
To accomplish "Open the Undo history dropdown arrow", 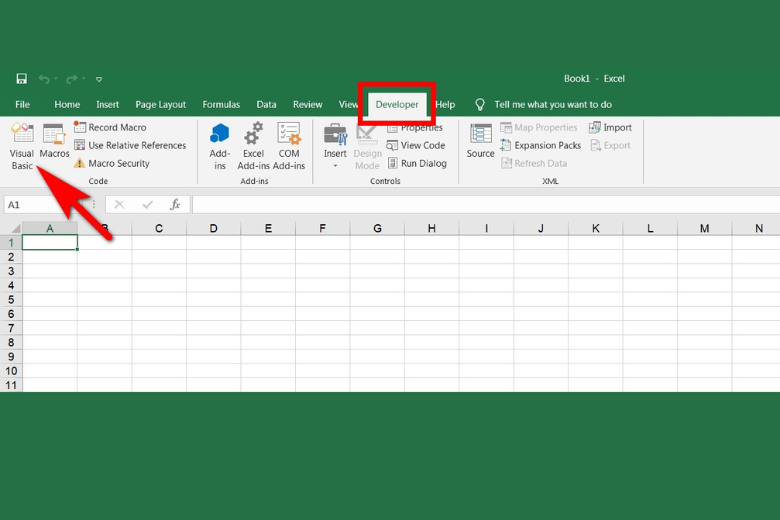I will click(56, 79).
